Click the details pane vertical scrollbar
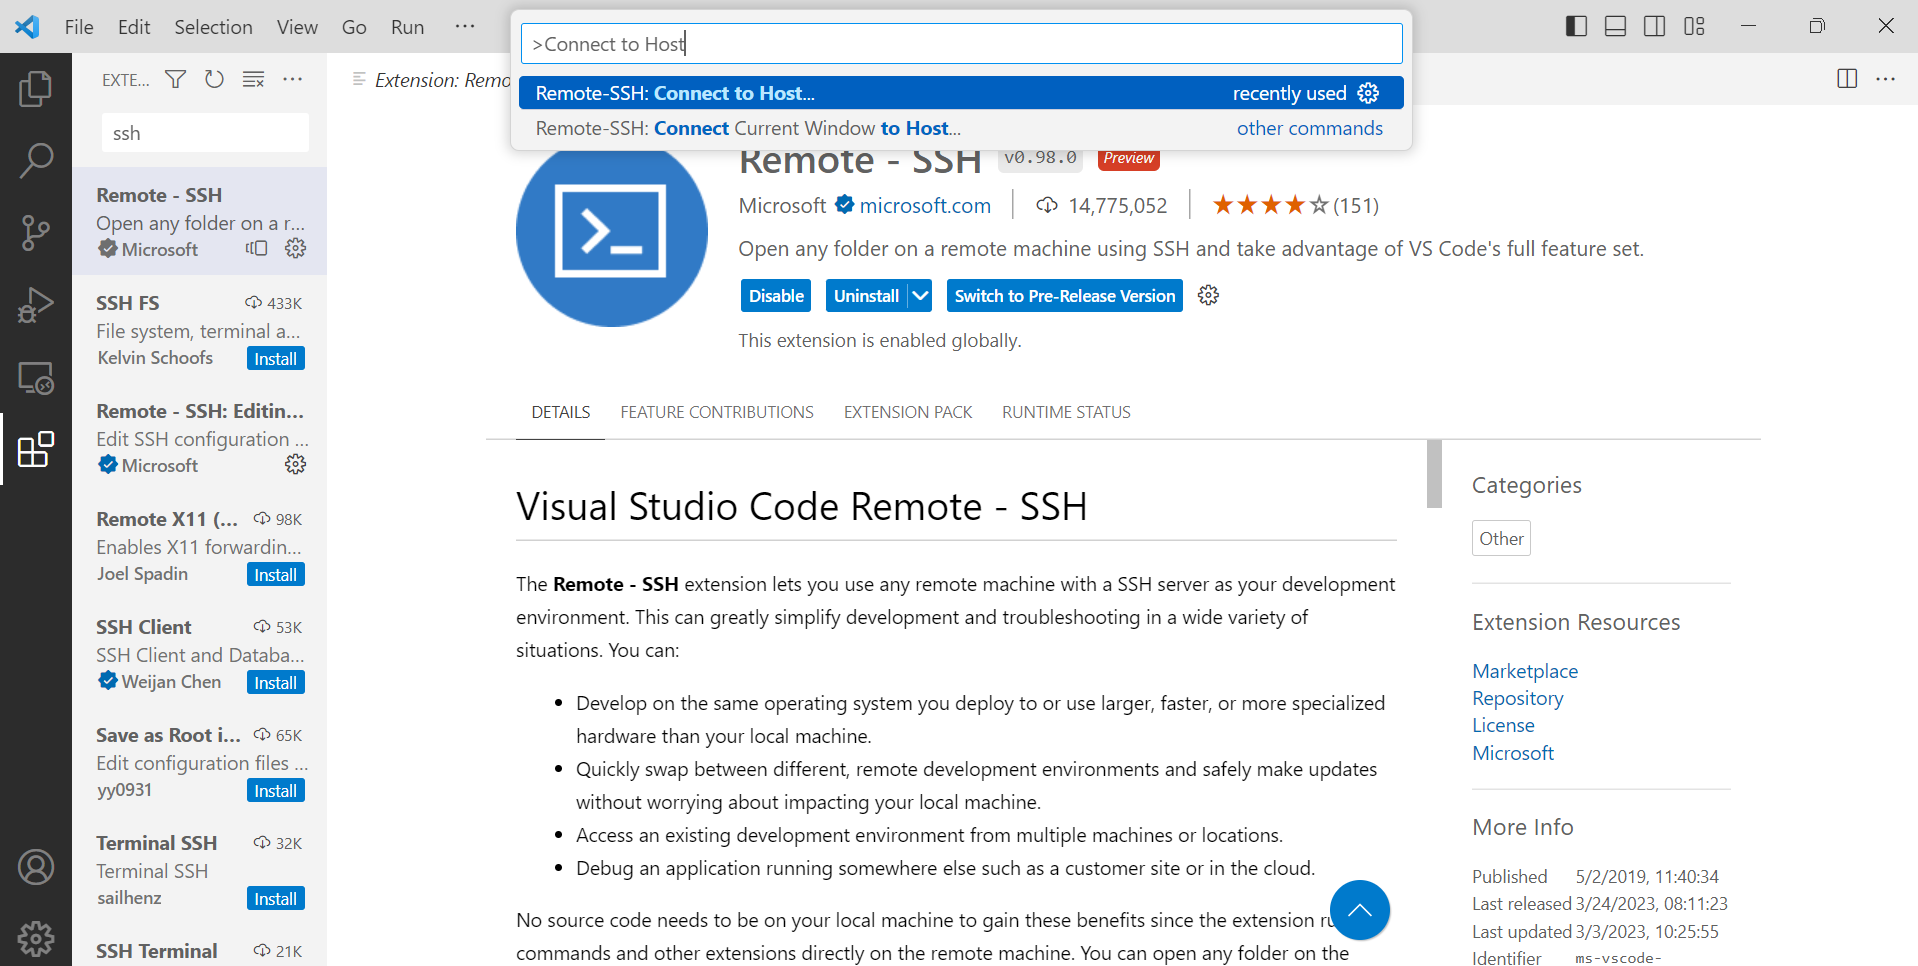This screenshot has height=966, width=1918. coord(1434,473)
